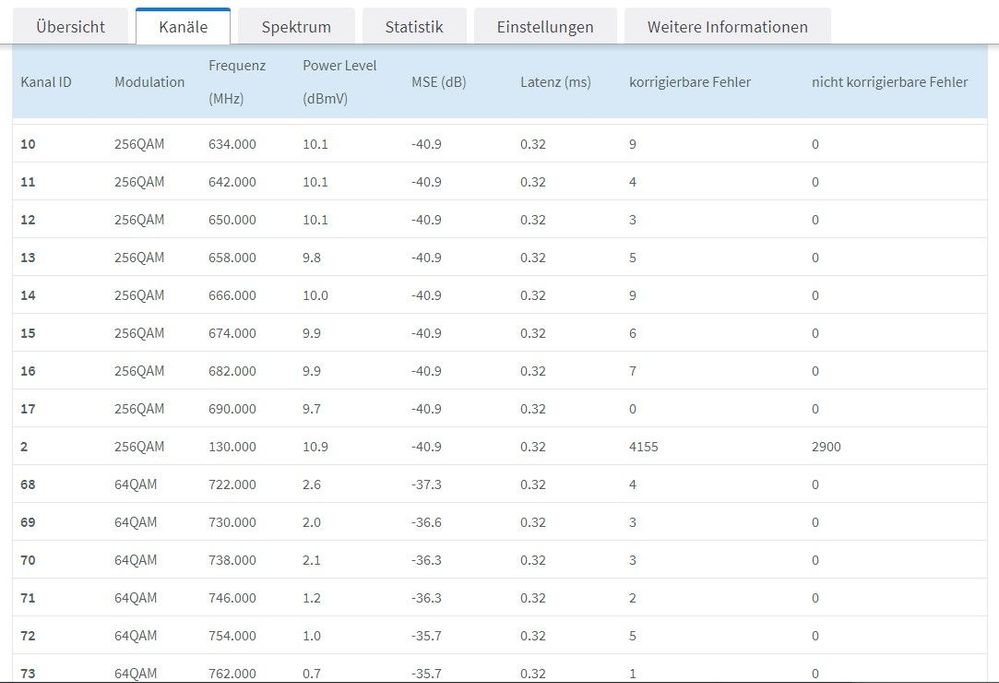Image resolution: width=999 pixels, height=683 pixels.
Task: Click power level 2.6 in channel 68 row
Action: click(x=312, y=484)
